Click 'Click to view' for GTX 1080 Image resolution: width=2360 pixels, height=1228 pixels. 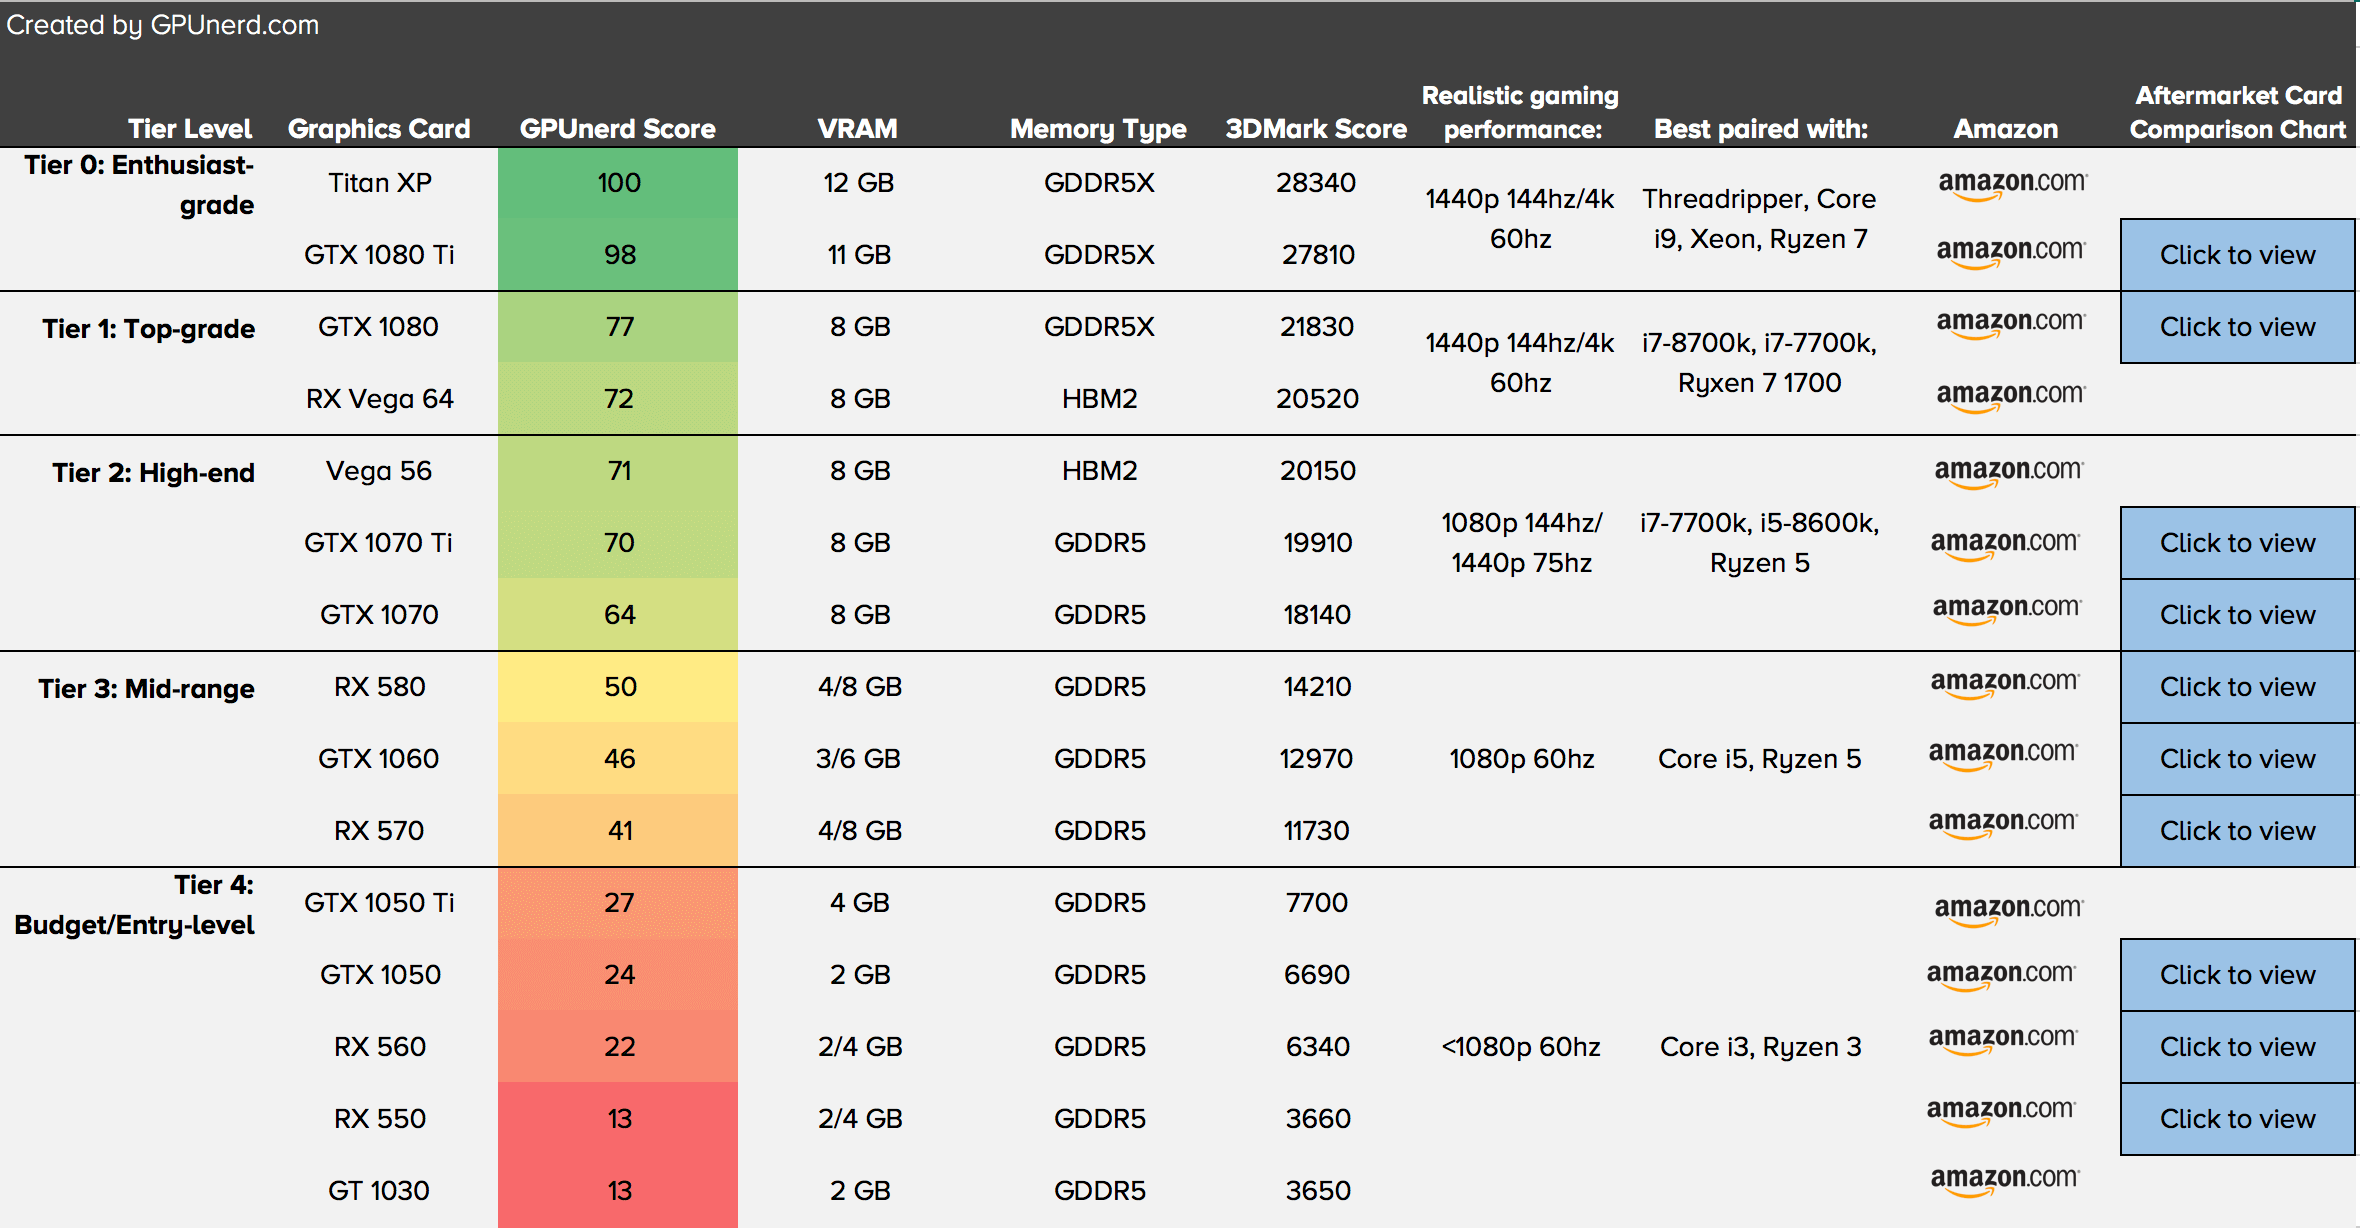(x=2237, y=327)
